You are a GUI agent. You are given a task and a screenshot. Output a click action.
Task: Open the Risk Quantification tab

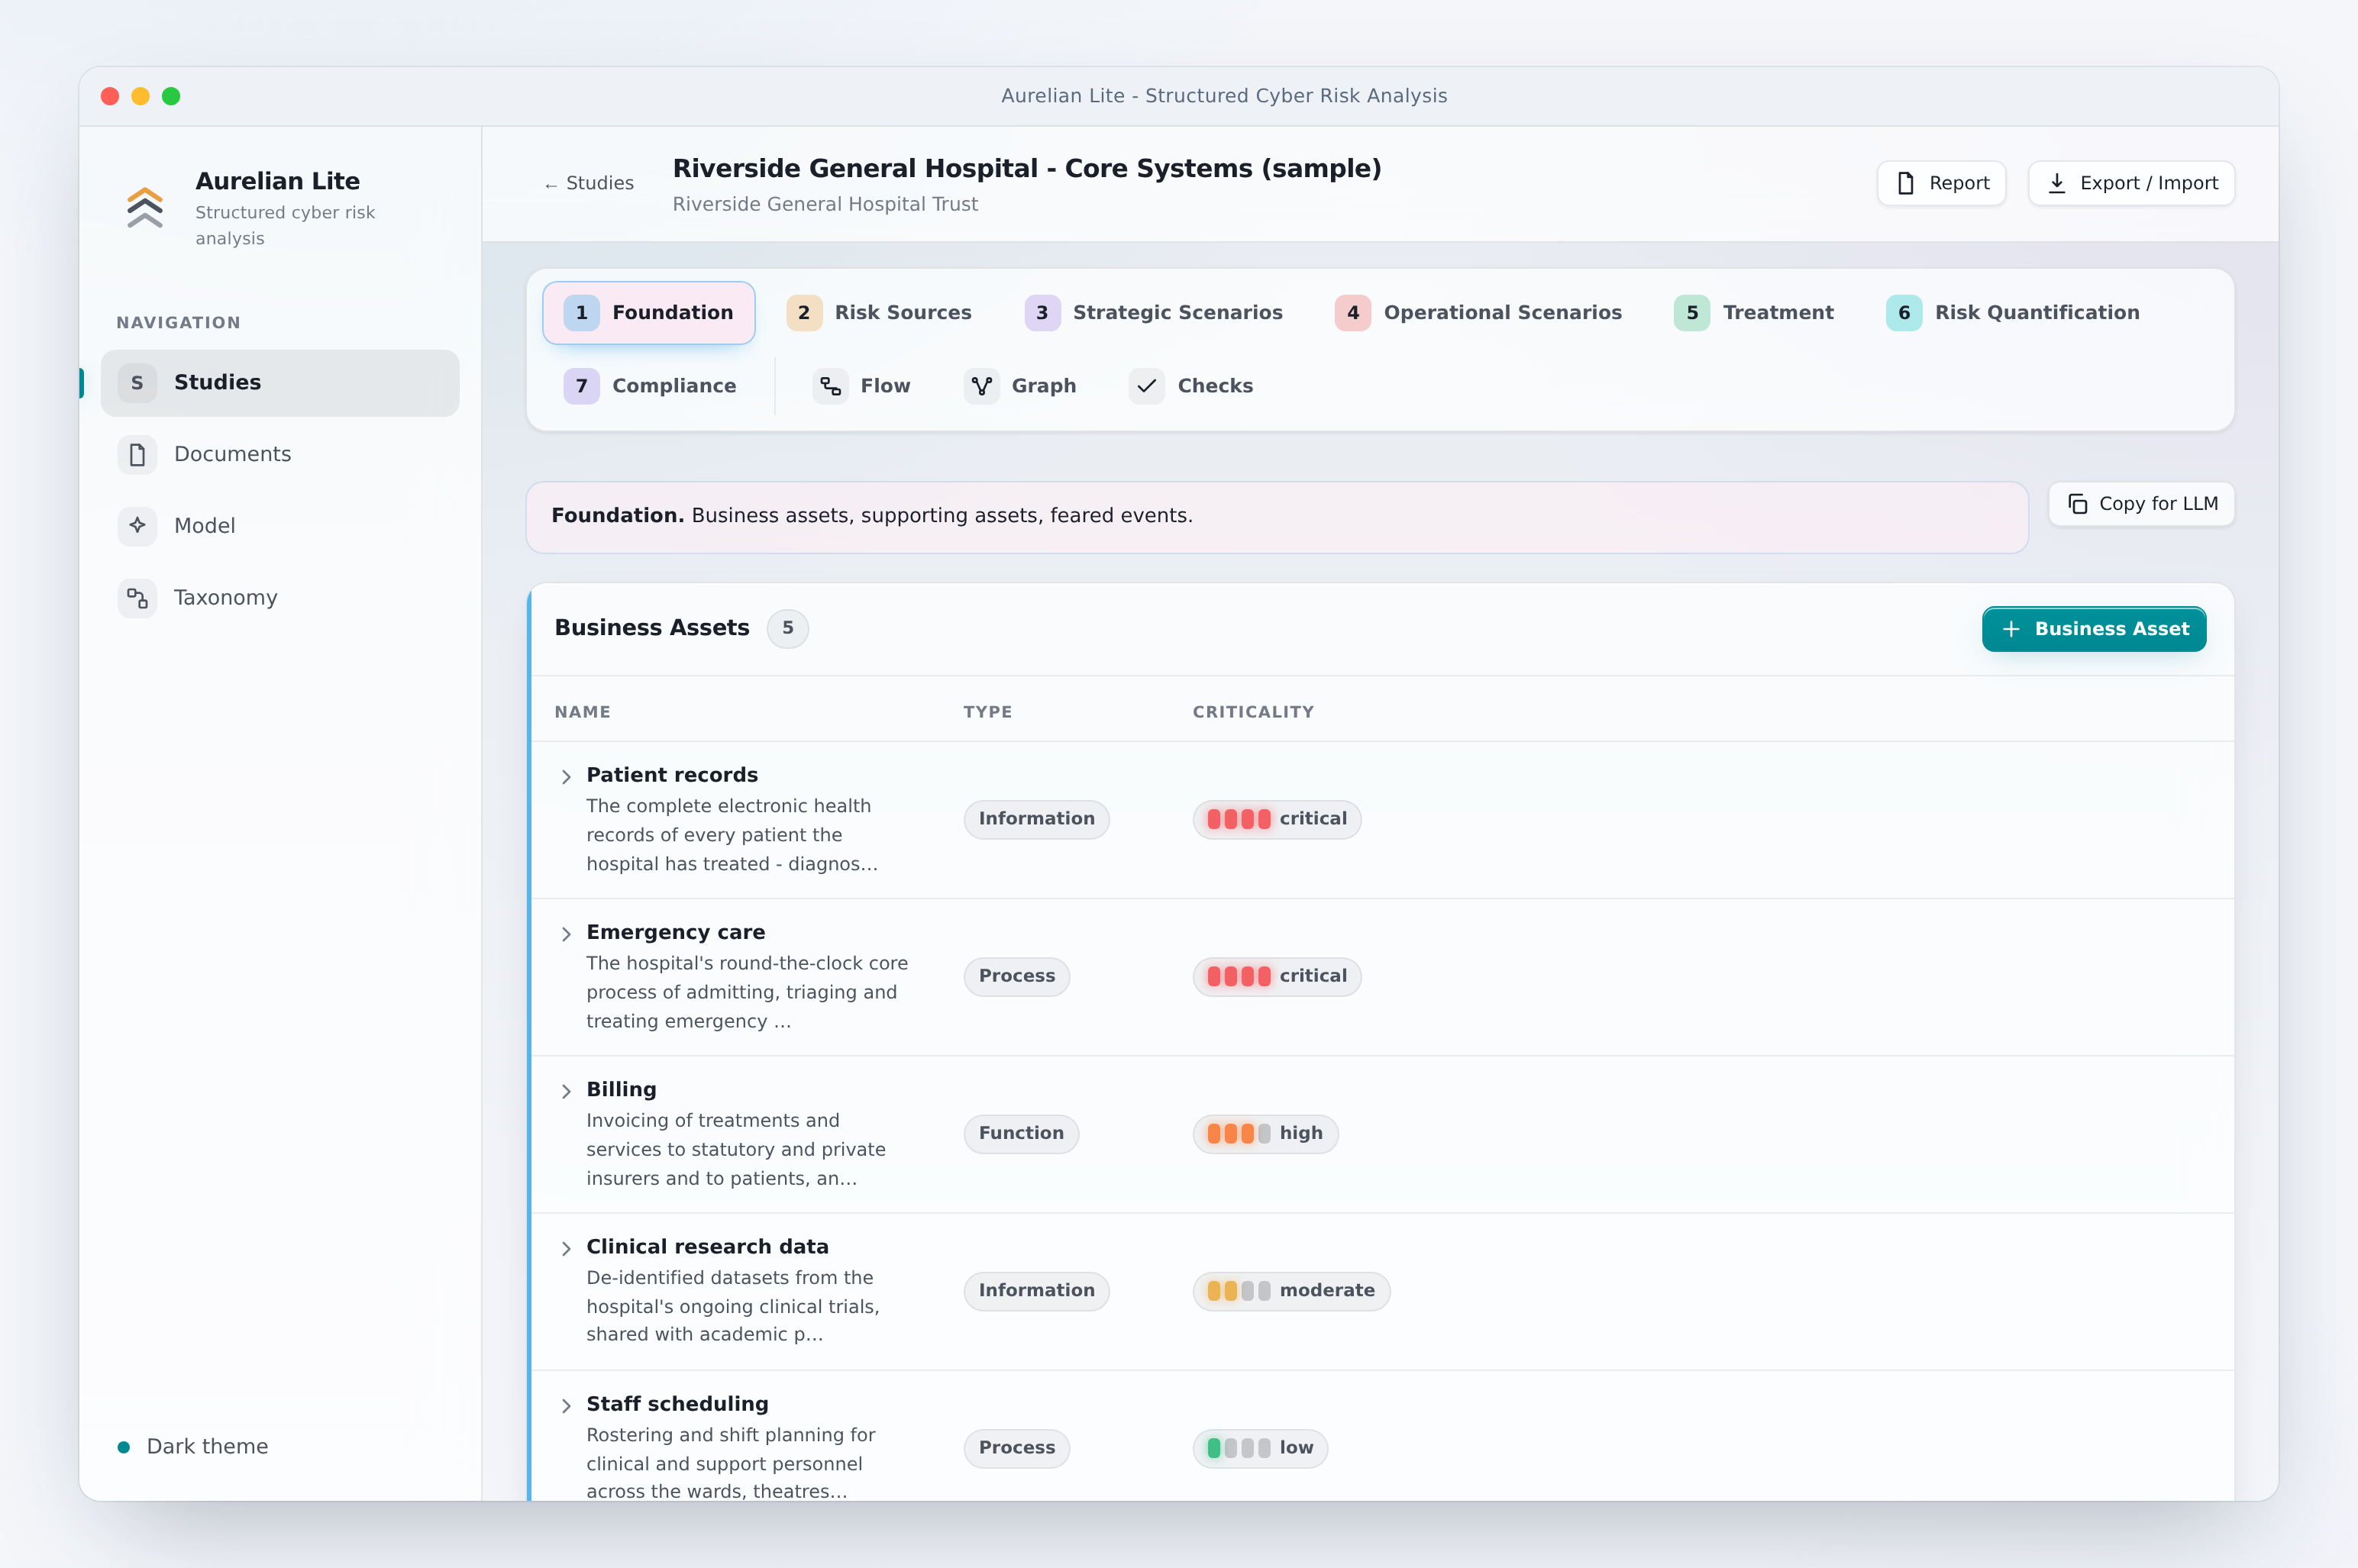pos(2013,313)
